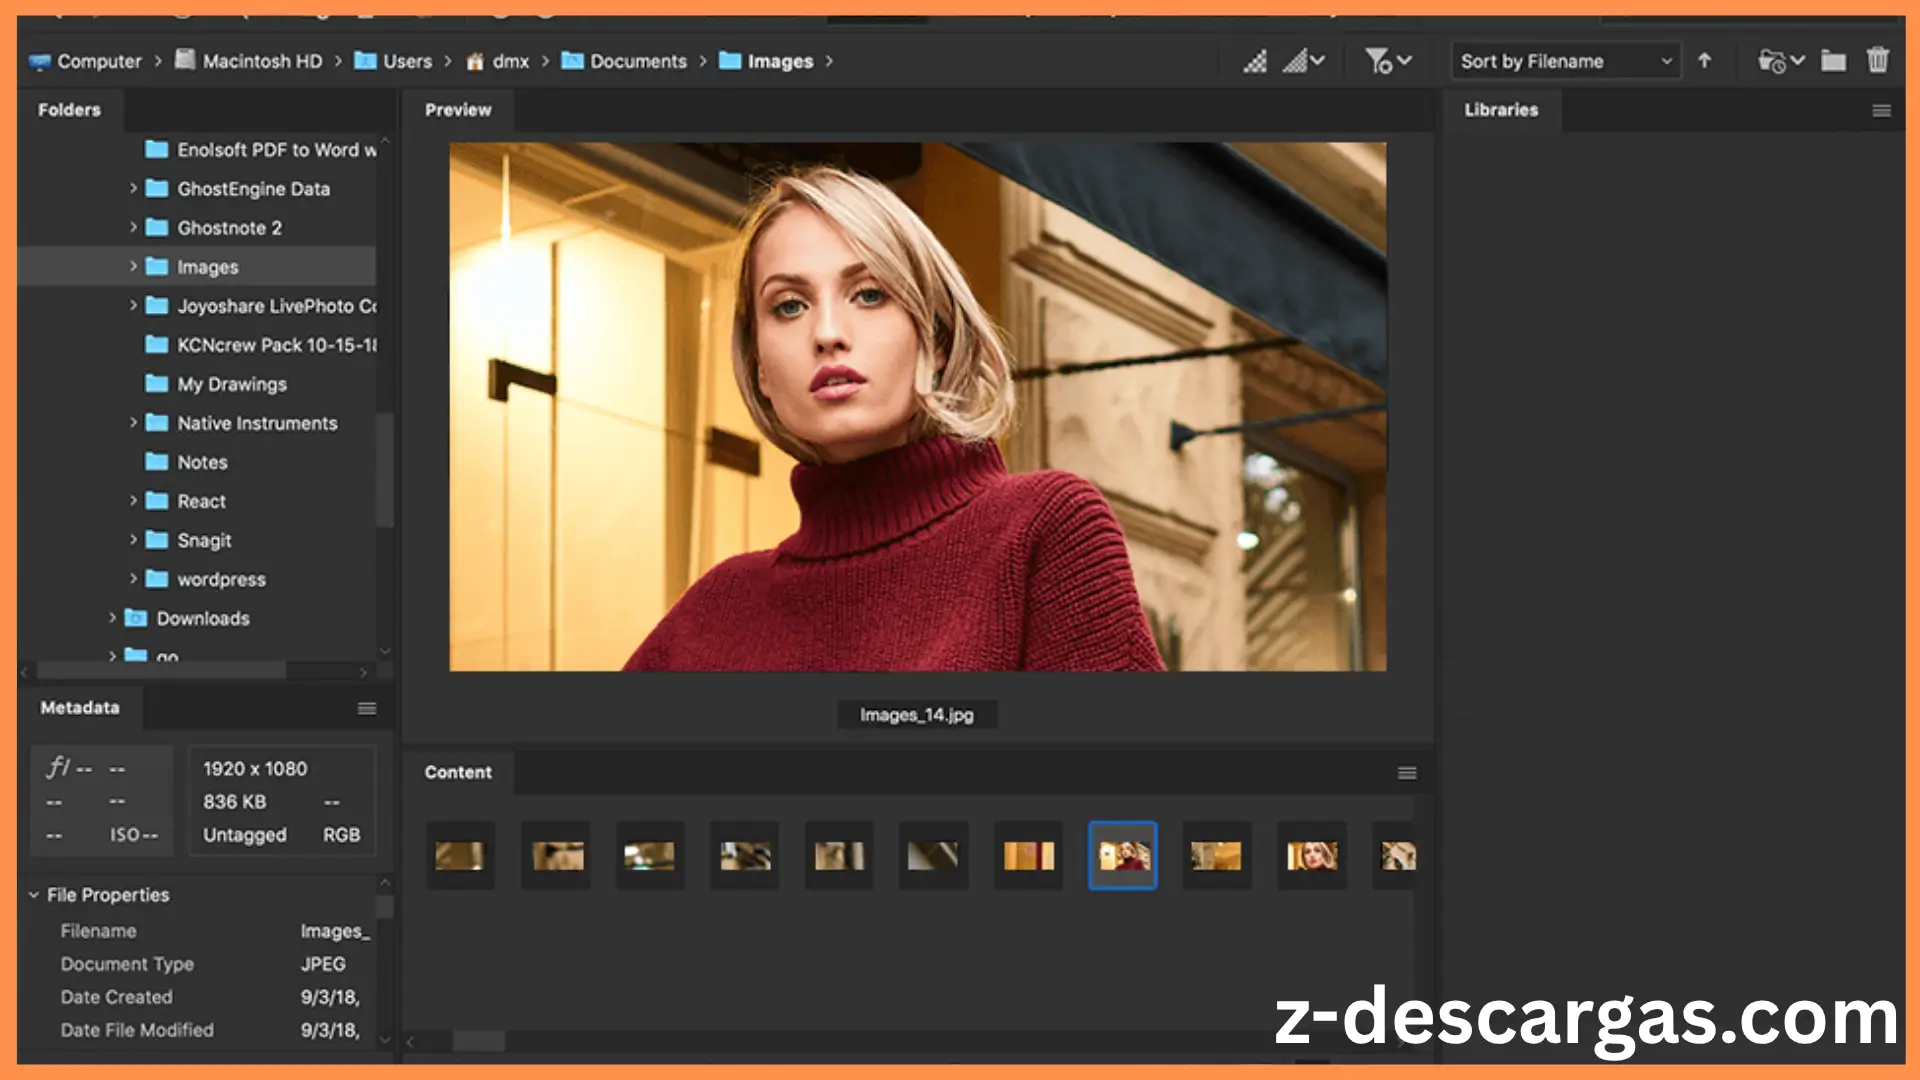Click the thumbnail quality preview icon

[1254, 61]
